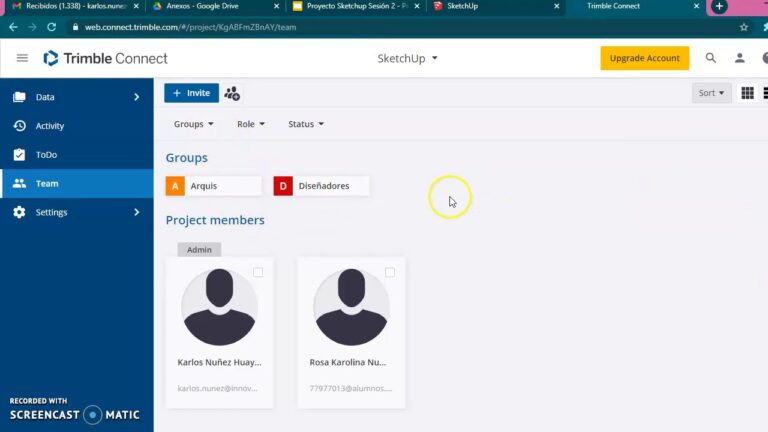Open the Sort dropdown
Image resolution: width=768 pixels, height=432 pixels.
[x=711, y=93]
